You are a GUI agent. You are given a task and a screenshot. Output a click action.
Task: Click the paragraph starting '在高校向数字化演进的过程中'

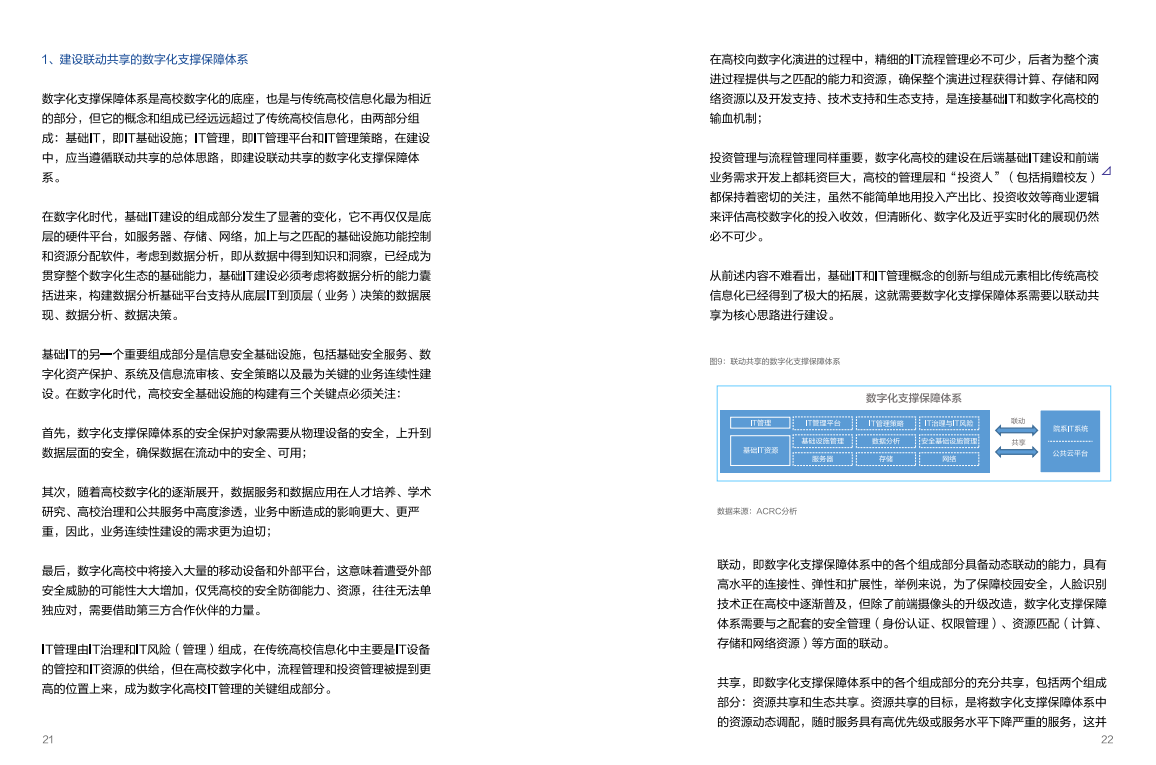(905, 89)
